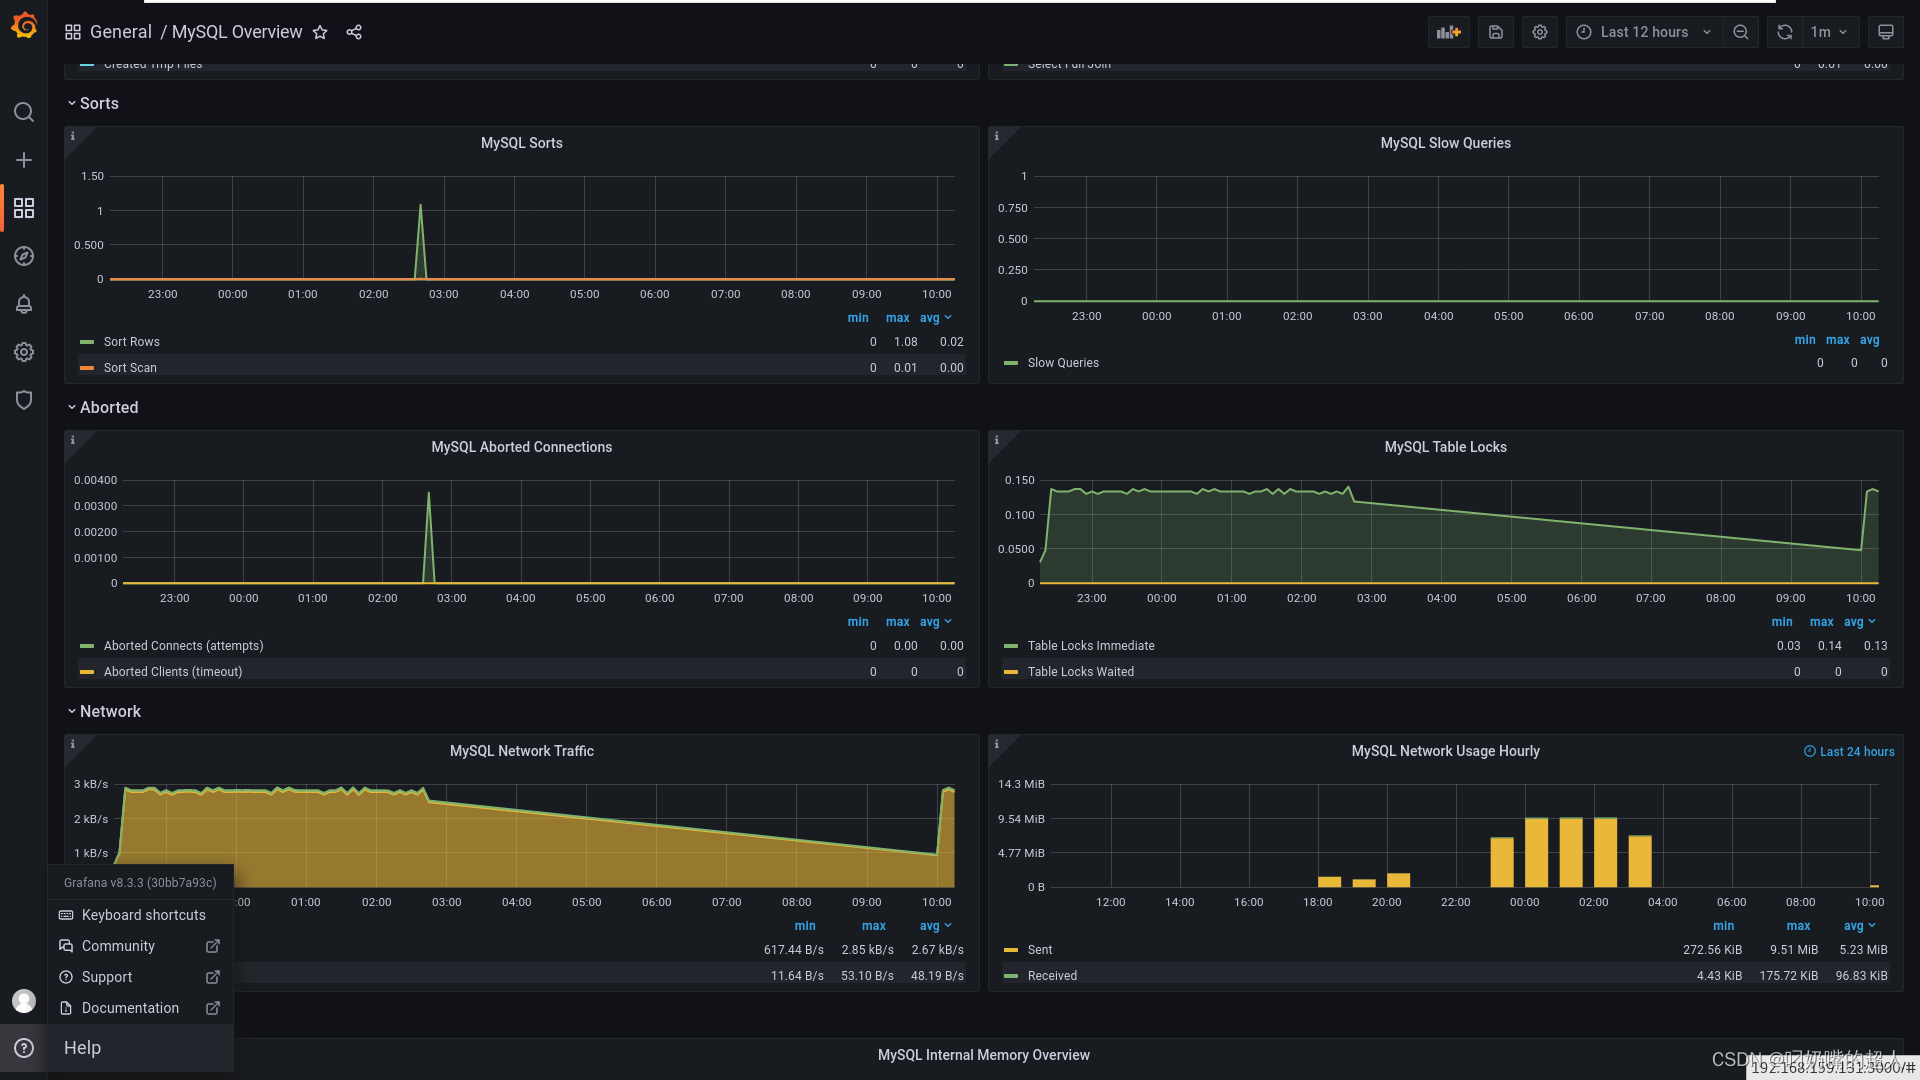Viewport: 1920px width, 1080px height.
Task: Open the Create plus icon in sidebar
Action: coord(24,160)
